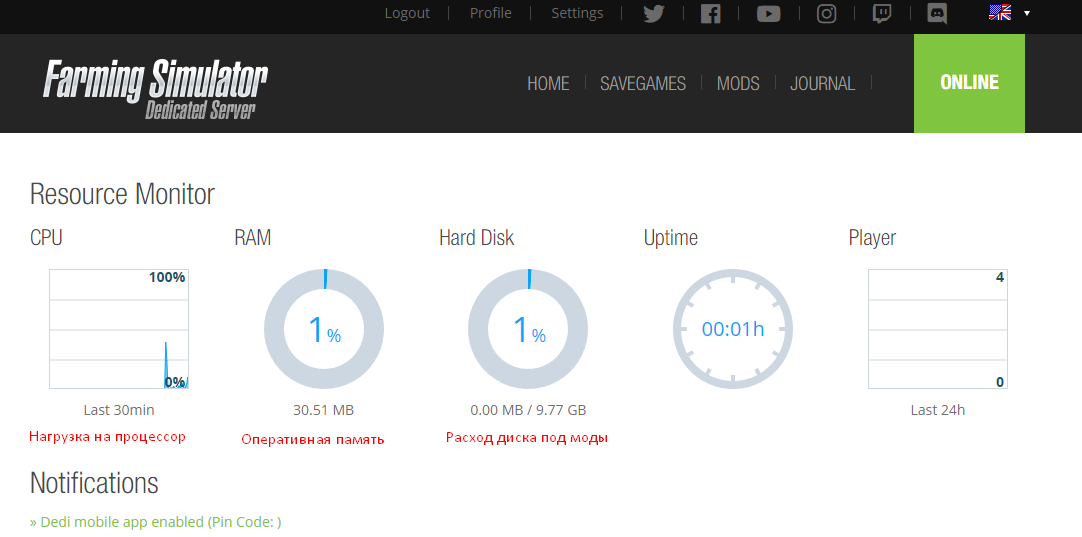Go to the SAVEGAMES page
Image resolution: width=1082 pixels, height=537 pixels.
coord(643,84)
